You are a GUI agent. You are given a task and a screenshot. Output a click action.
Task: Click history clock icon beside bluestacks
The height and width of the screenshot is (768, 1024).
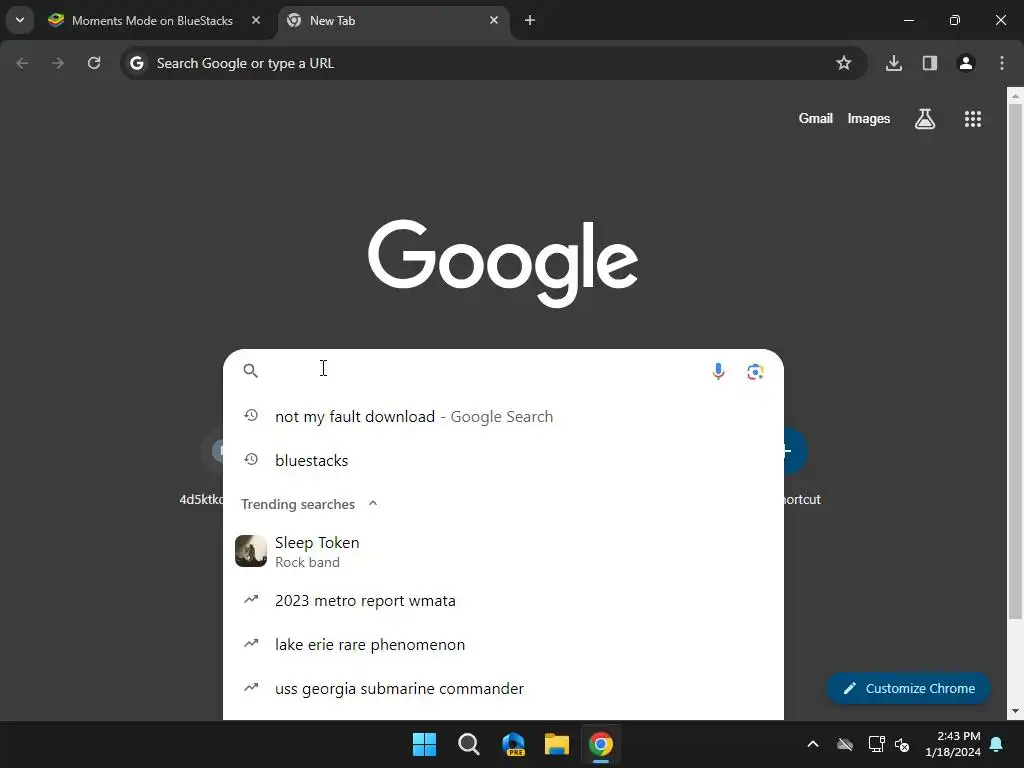tap(251, 460)
